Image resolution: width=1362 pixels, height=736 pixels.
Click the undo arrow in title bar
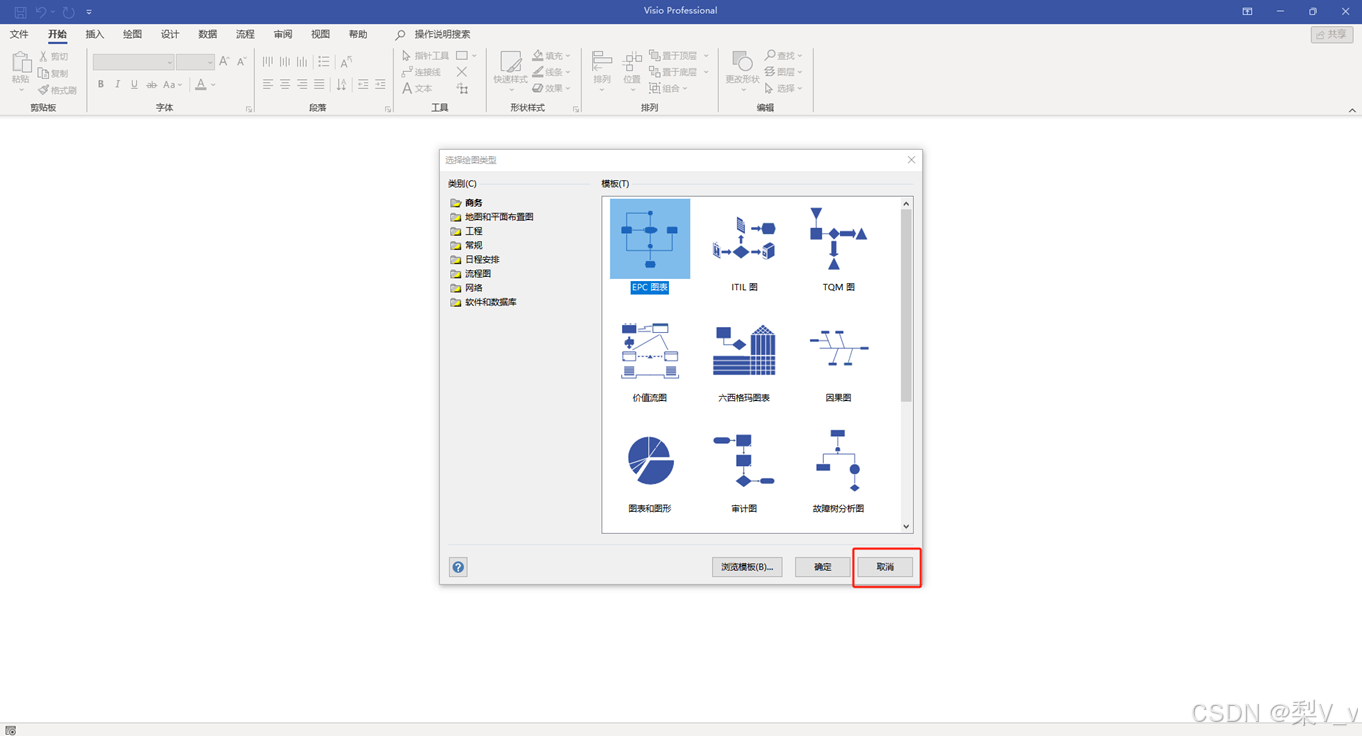tap(41, 12)
